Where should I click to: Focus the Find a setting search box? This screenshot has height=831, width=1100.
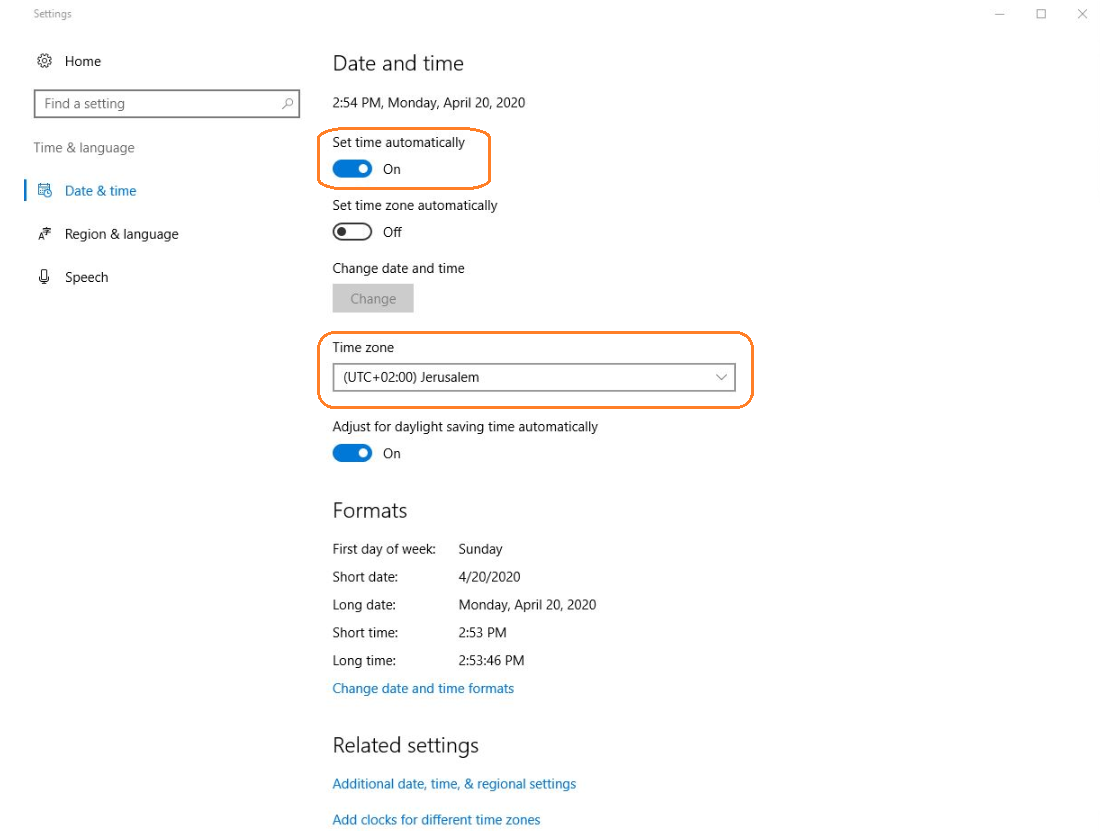click(x=167, y=104)
